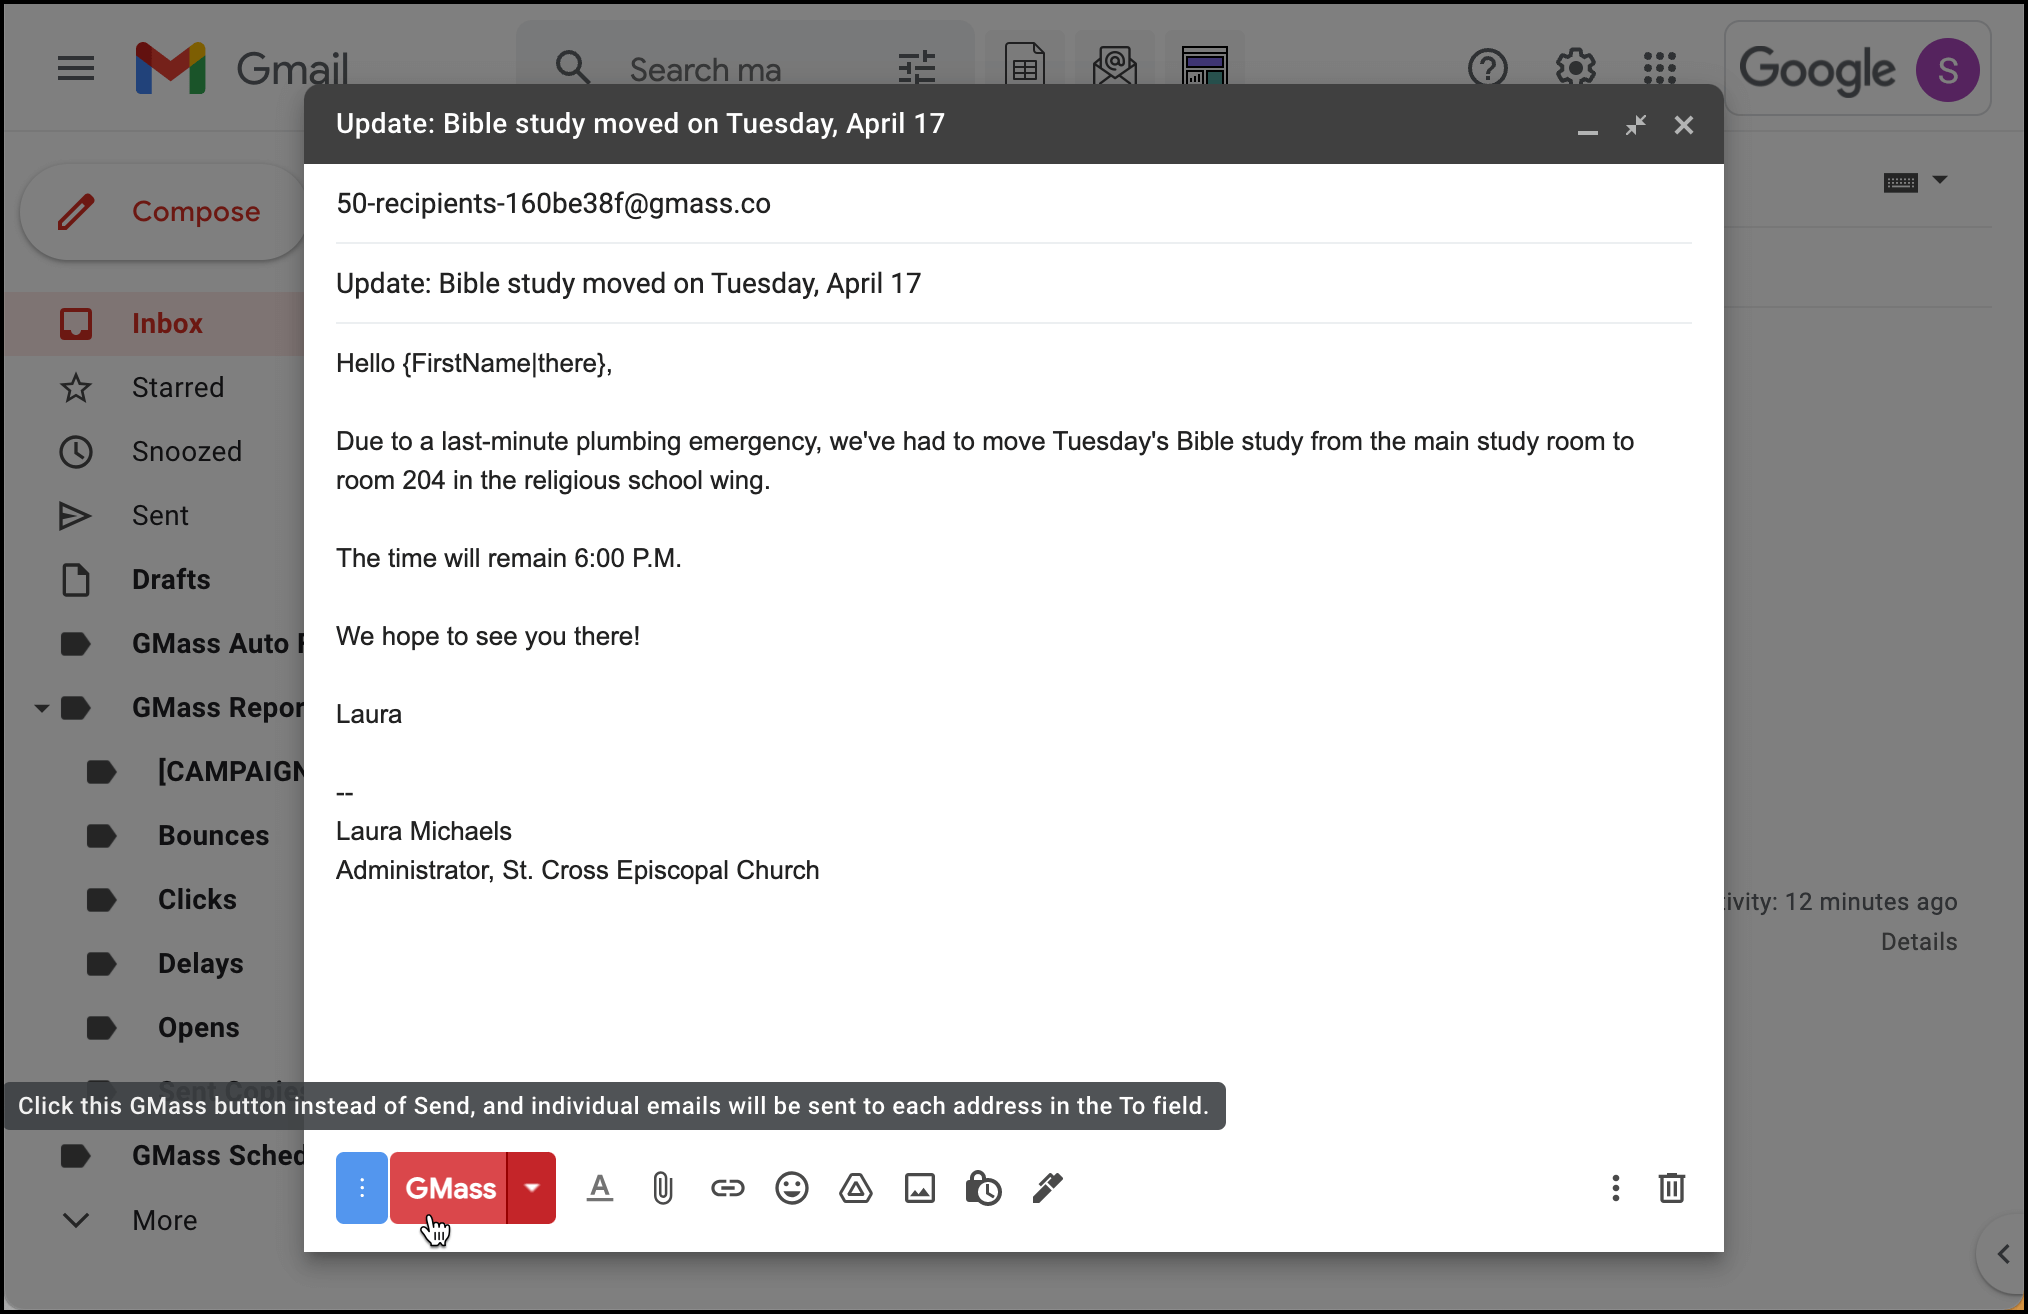
Task: Discard draft trash icon
Action: 1672,1188
